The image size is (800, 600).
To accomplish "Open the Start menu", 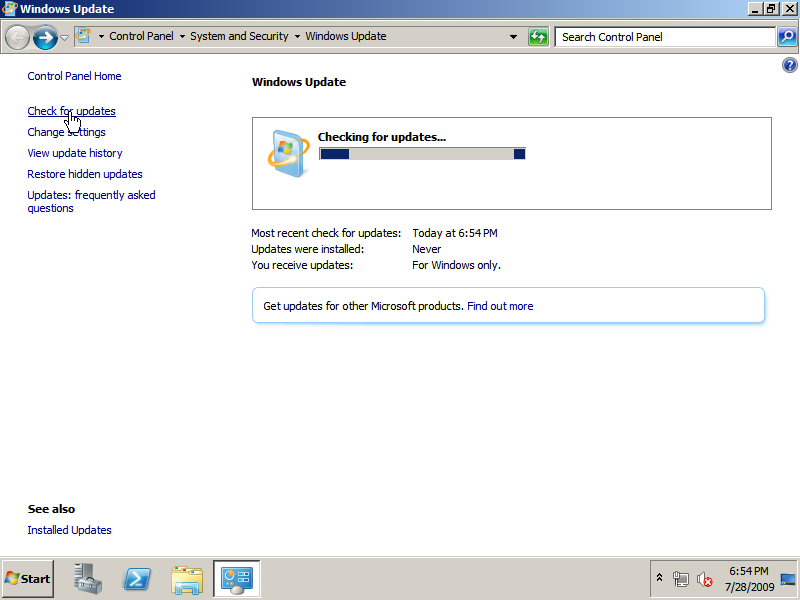I will pyautogui.click(x=28, y=579).
